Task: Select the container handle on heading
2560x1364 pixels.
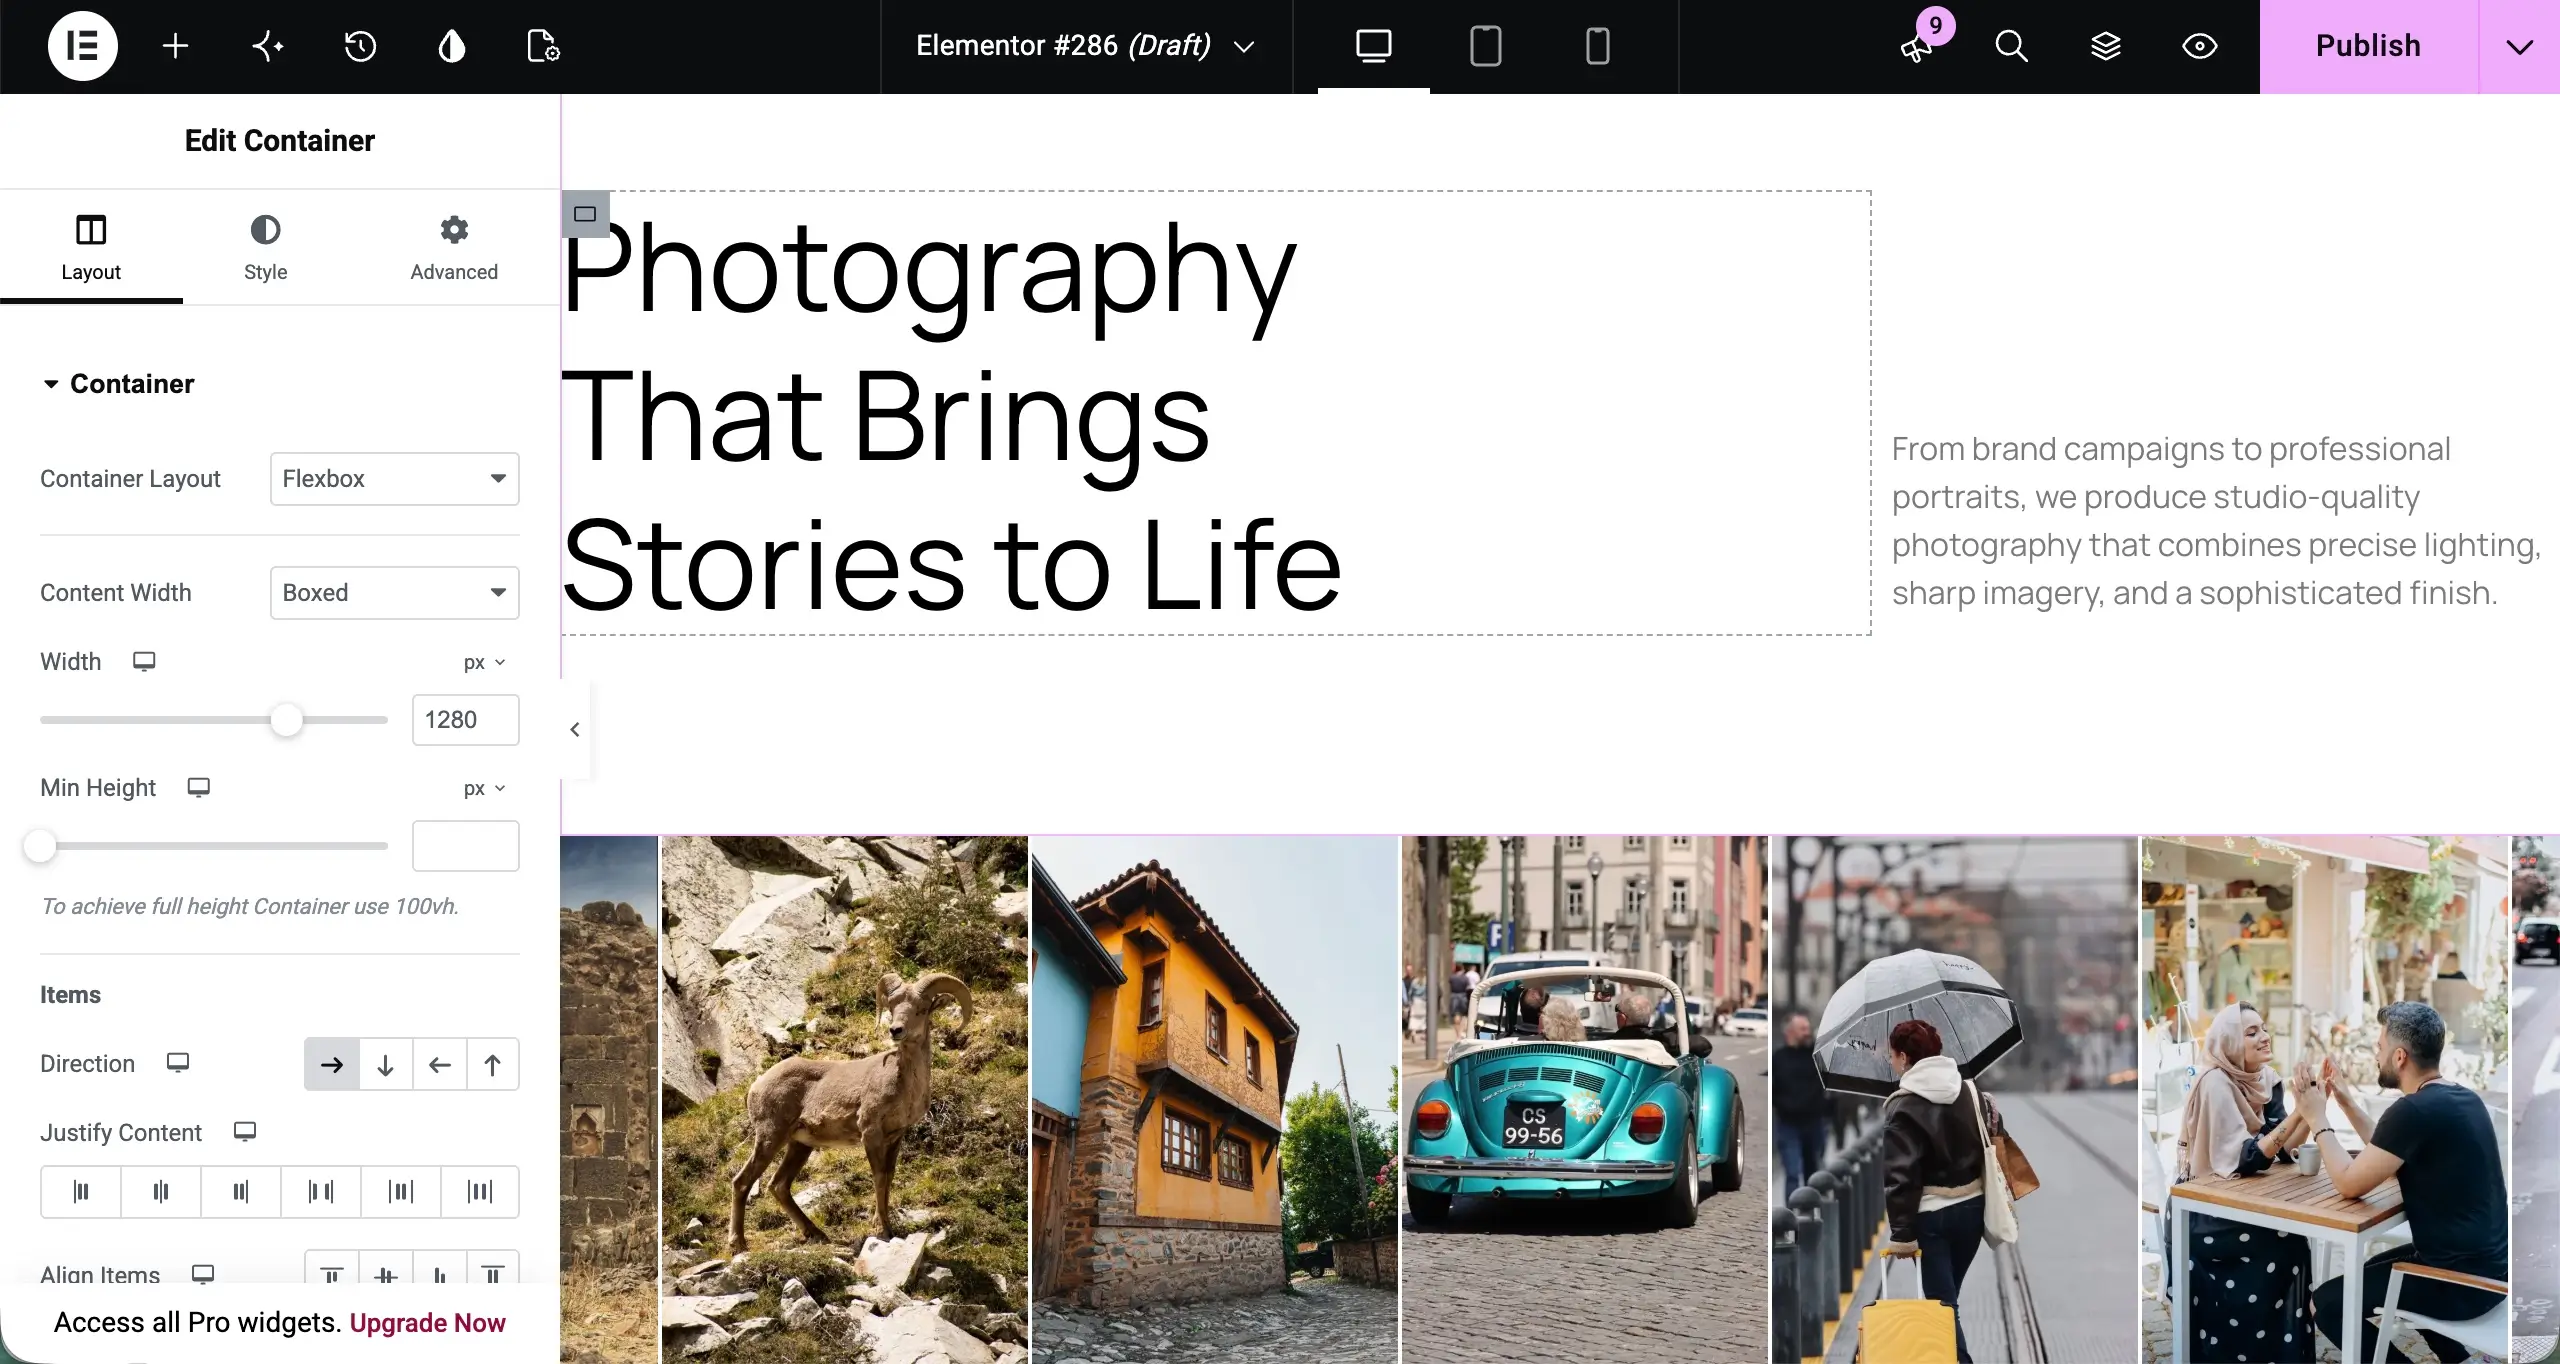Action: pyautogui.click(x=586, y=214)
